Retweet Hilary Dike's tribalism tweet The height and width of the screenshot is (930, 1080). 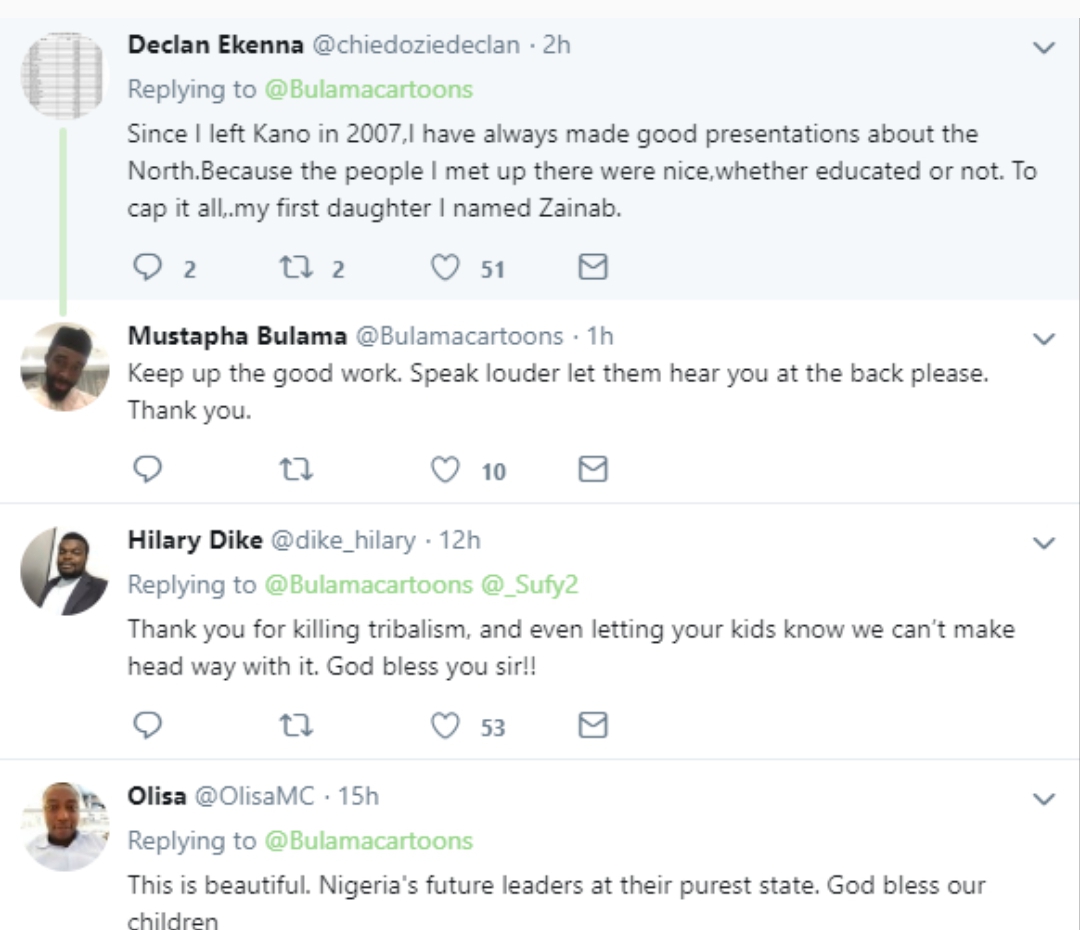pos(296,725)
